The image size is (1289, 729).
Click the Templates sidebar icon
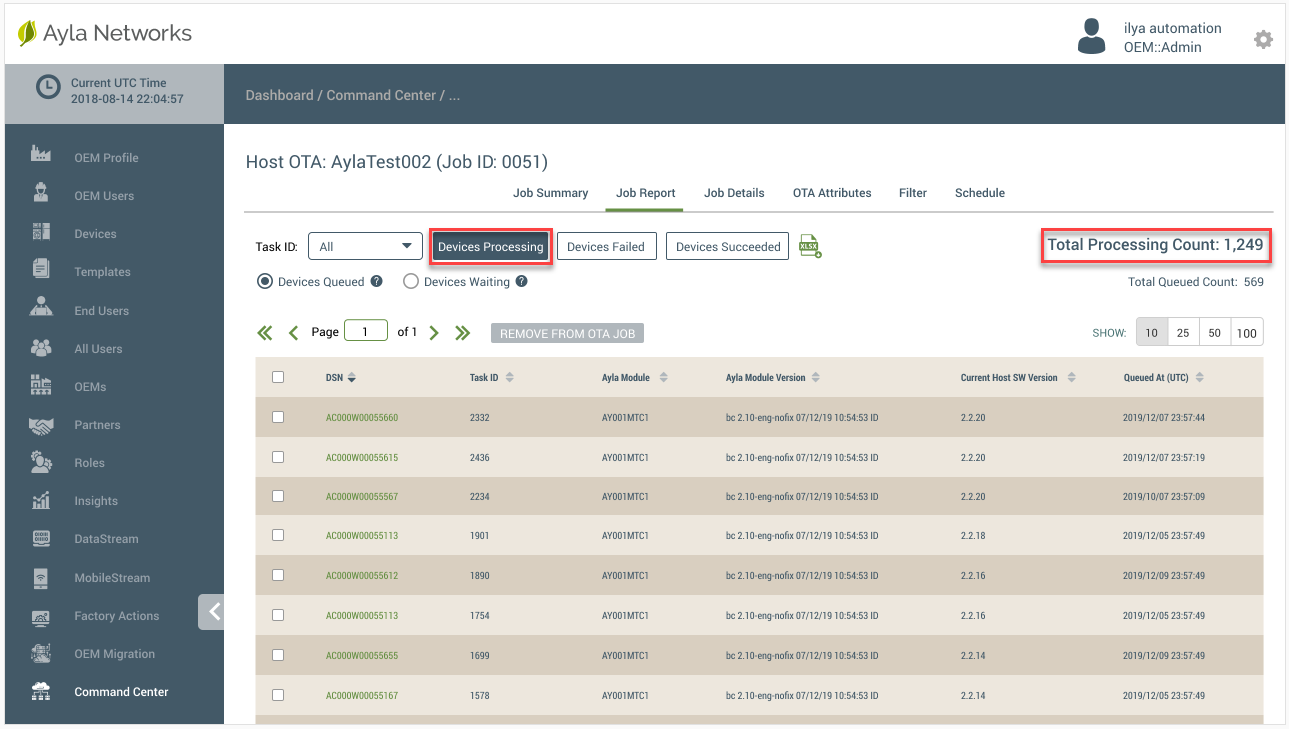coord(41,269)
